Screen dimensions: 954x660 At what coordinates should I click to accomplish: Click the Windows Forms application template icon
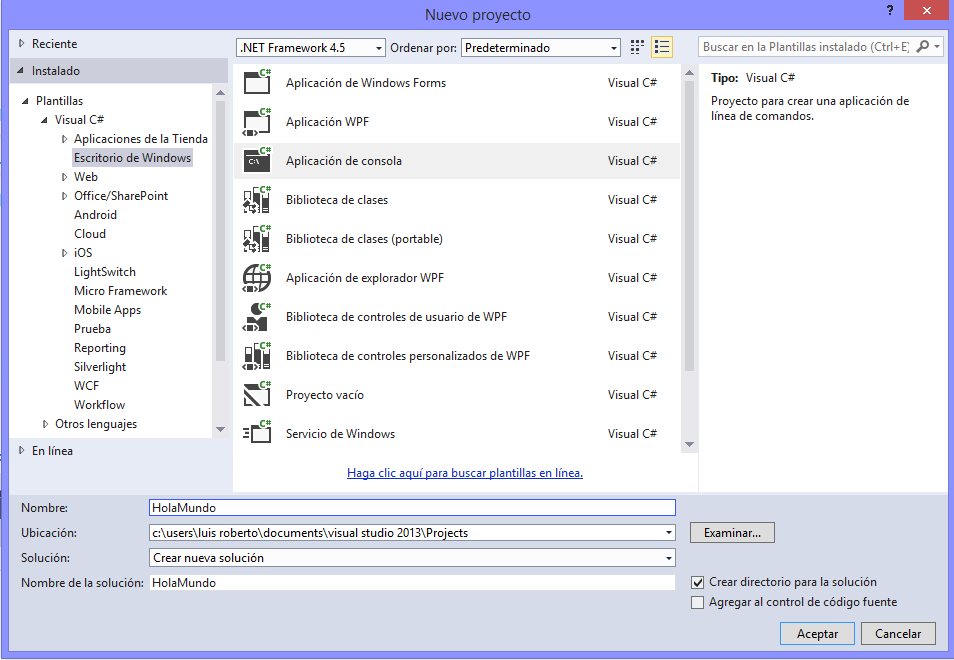tap(257, 83)
